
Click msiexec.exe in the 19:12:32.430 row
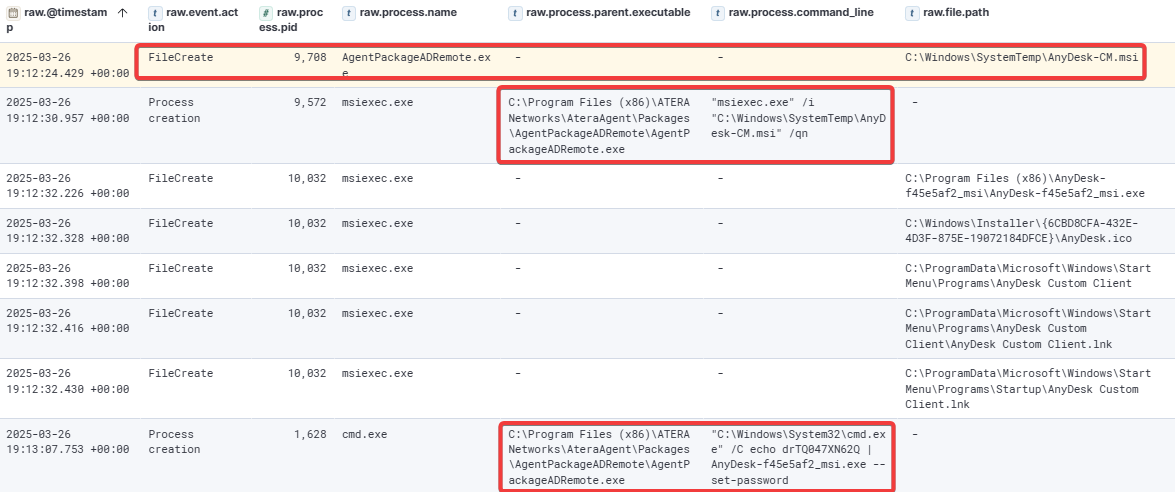377,374
